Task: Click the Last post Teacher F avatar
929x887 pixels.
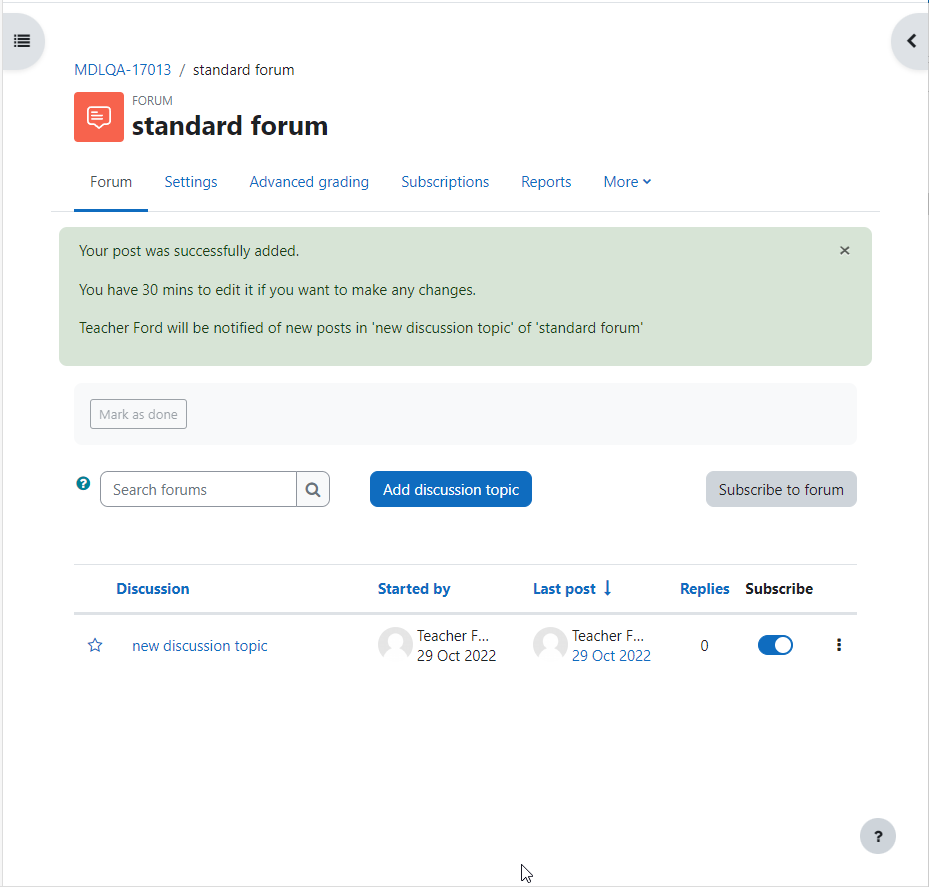Action: 550,645
